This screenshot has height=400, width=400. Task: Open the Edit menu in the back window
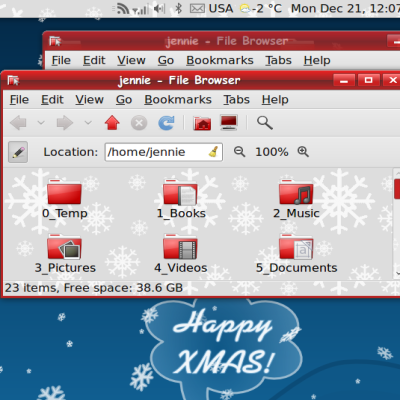click(94, 60)
